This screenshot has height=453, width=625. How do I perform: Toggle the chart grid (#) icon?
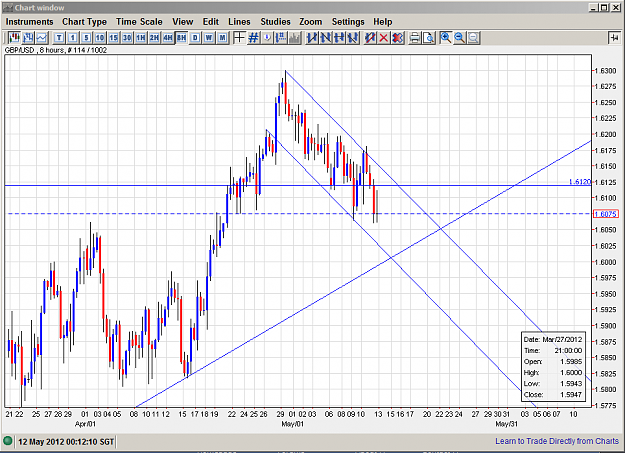(253, 38)
